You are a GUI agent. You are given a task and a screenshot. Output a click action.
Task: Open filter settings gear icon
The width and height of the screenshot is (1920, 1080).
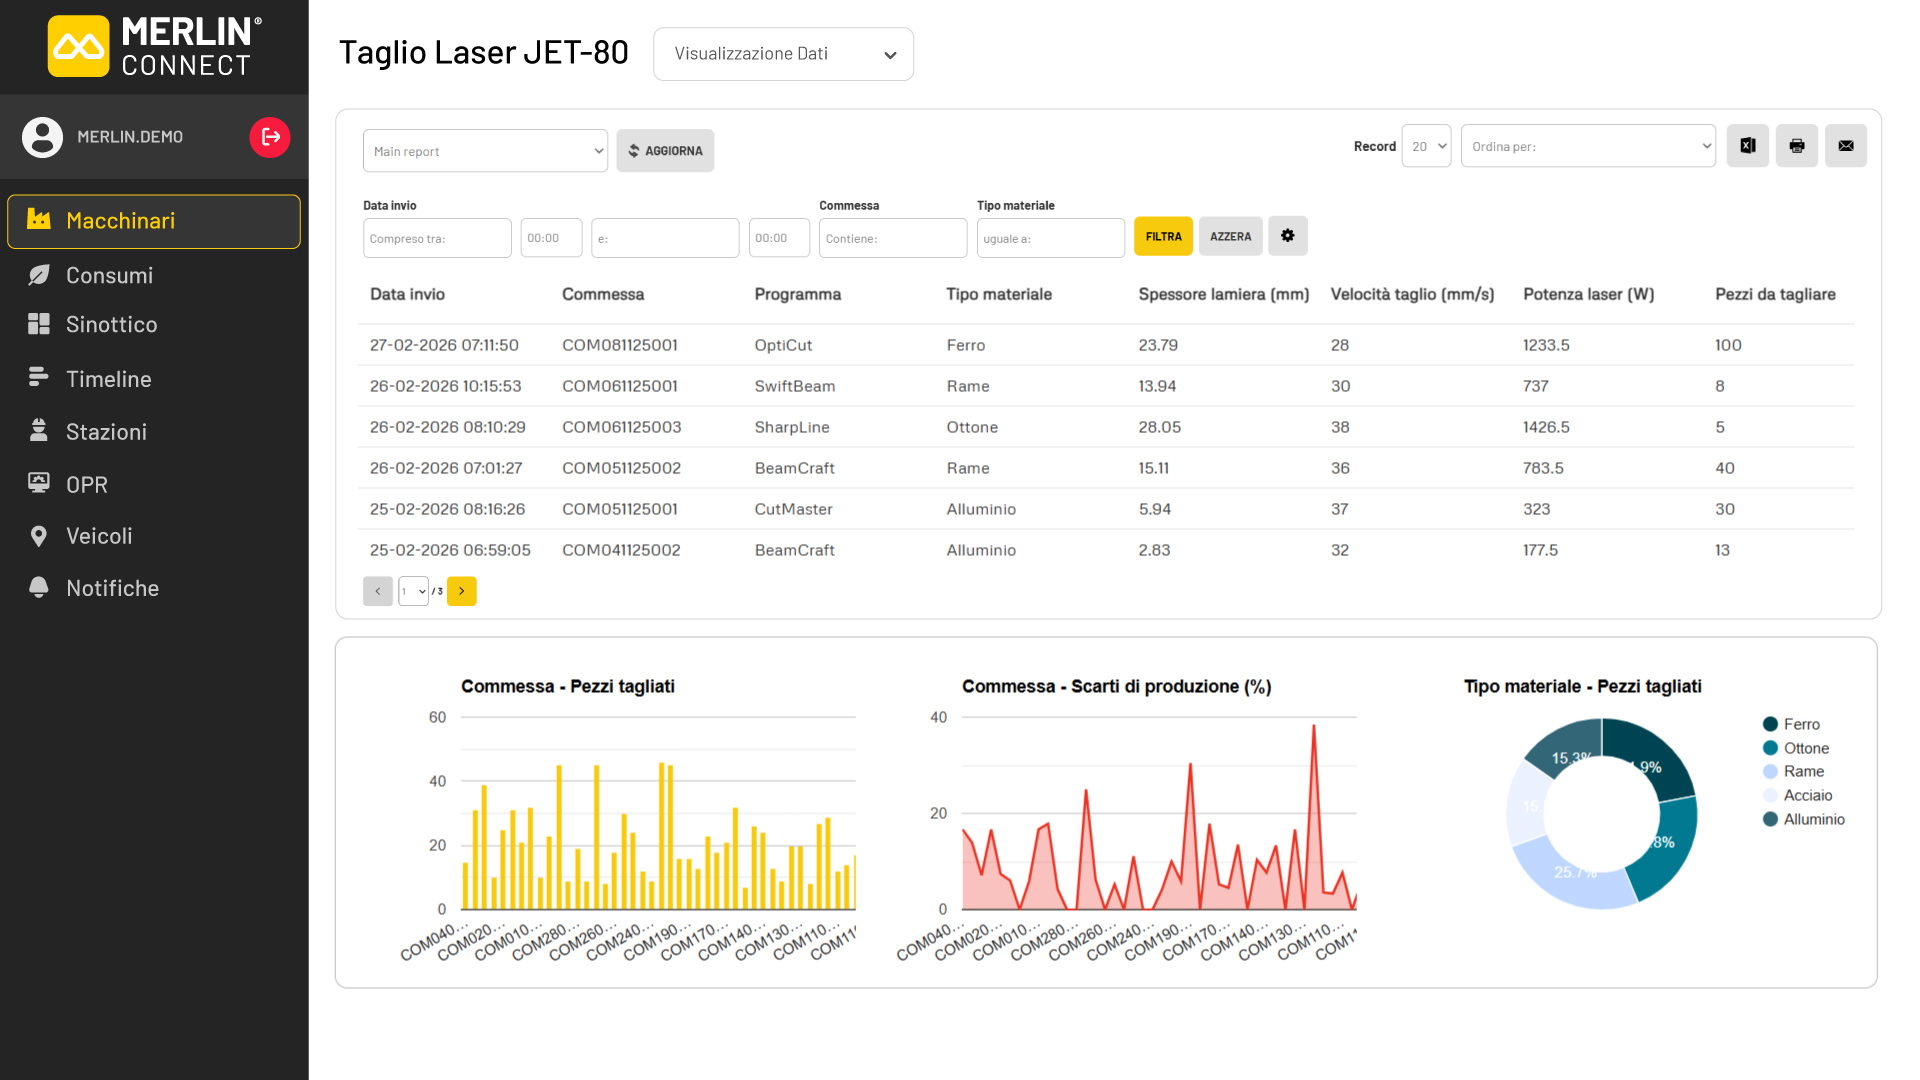[x=1287, y=236]
